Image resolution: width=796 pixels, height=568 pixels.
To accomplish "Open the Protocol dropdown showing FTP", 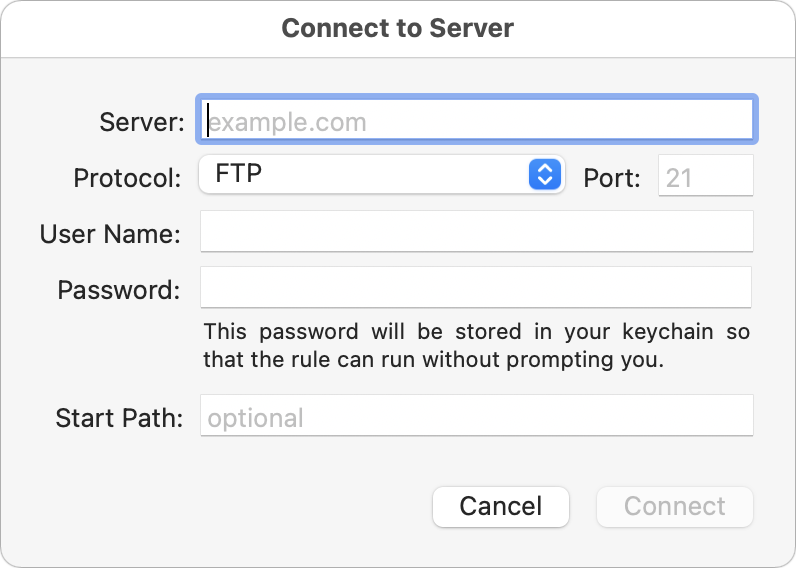I will click(382, 174).
